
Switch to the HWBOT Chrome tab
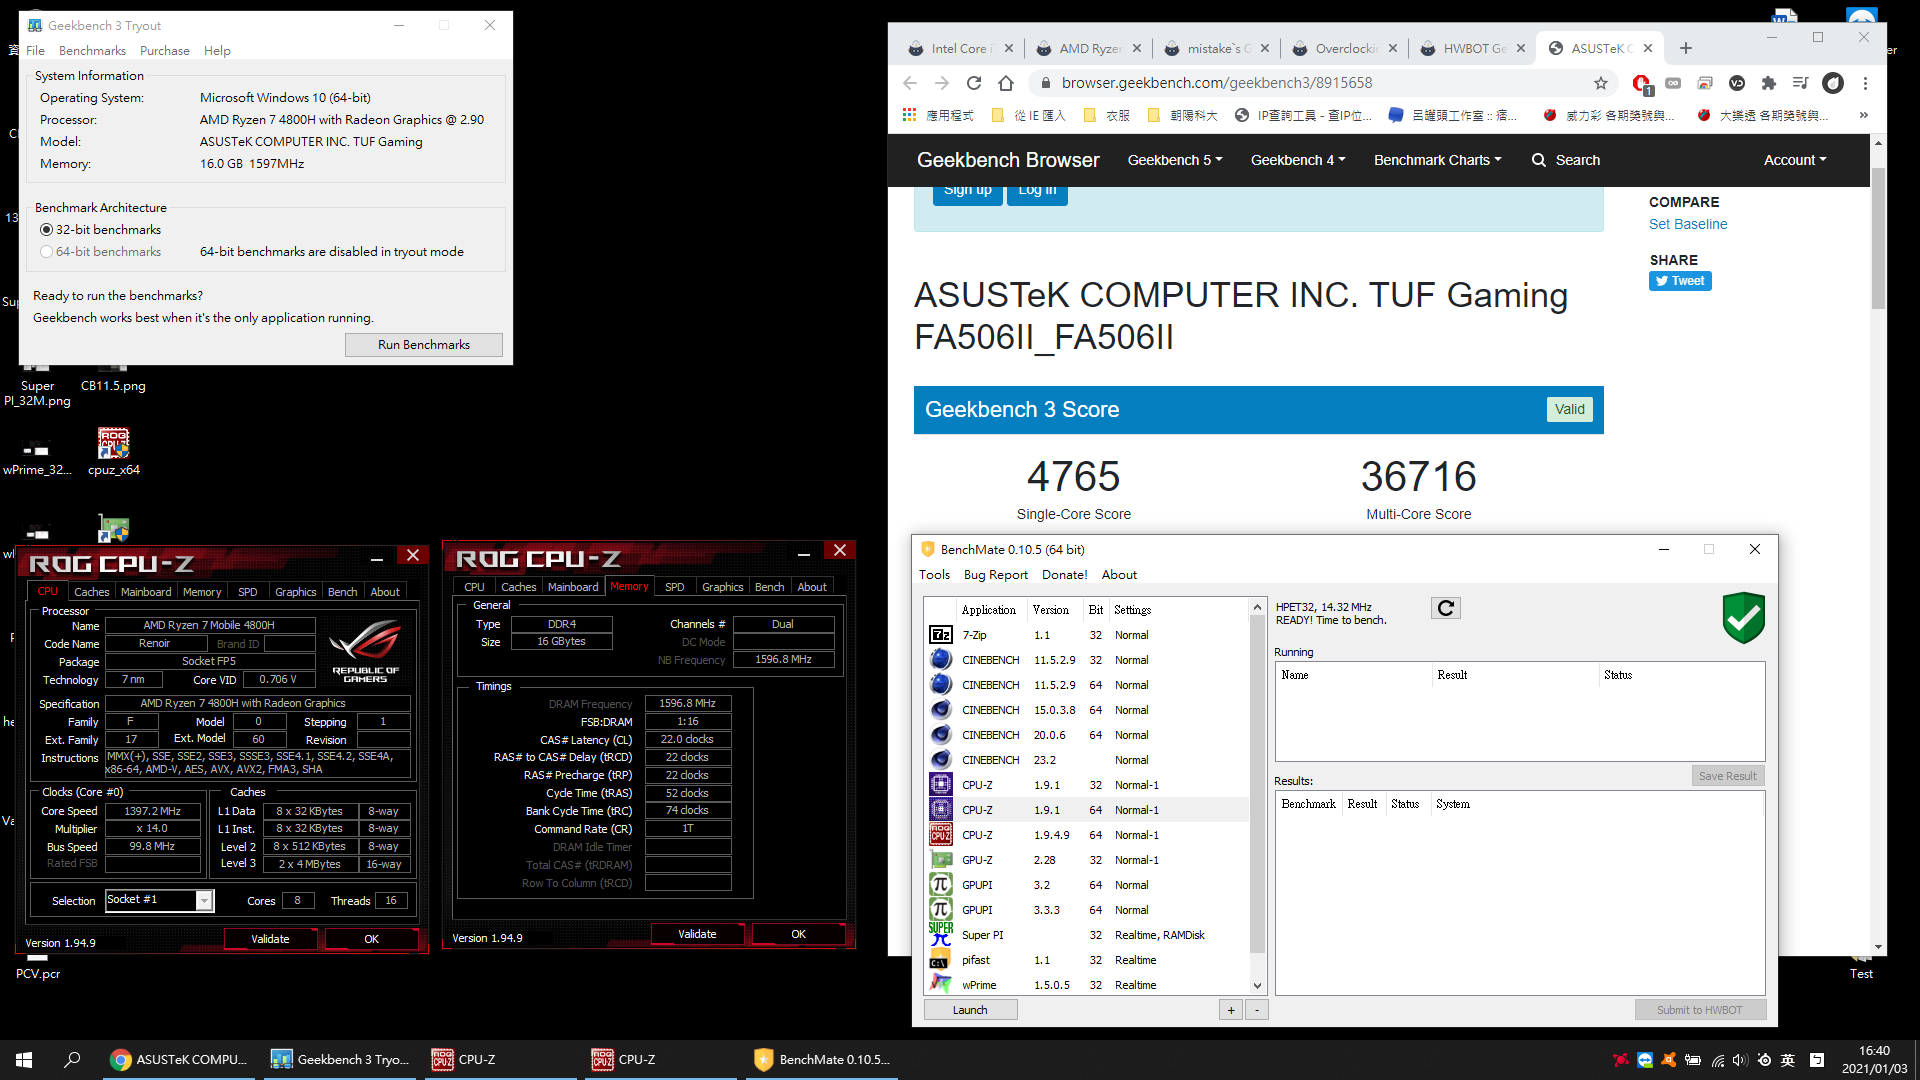[x=1473, y=48]
